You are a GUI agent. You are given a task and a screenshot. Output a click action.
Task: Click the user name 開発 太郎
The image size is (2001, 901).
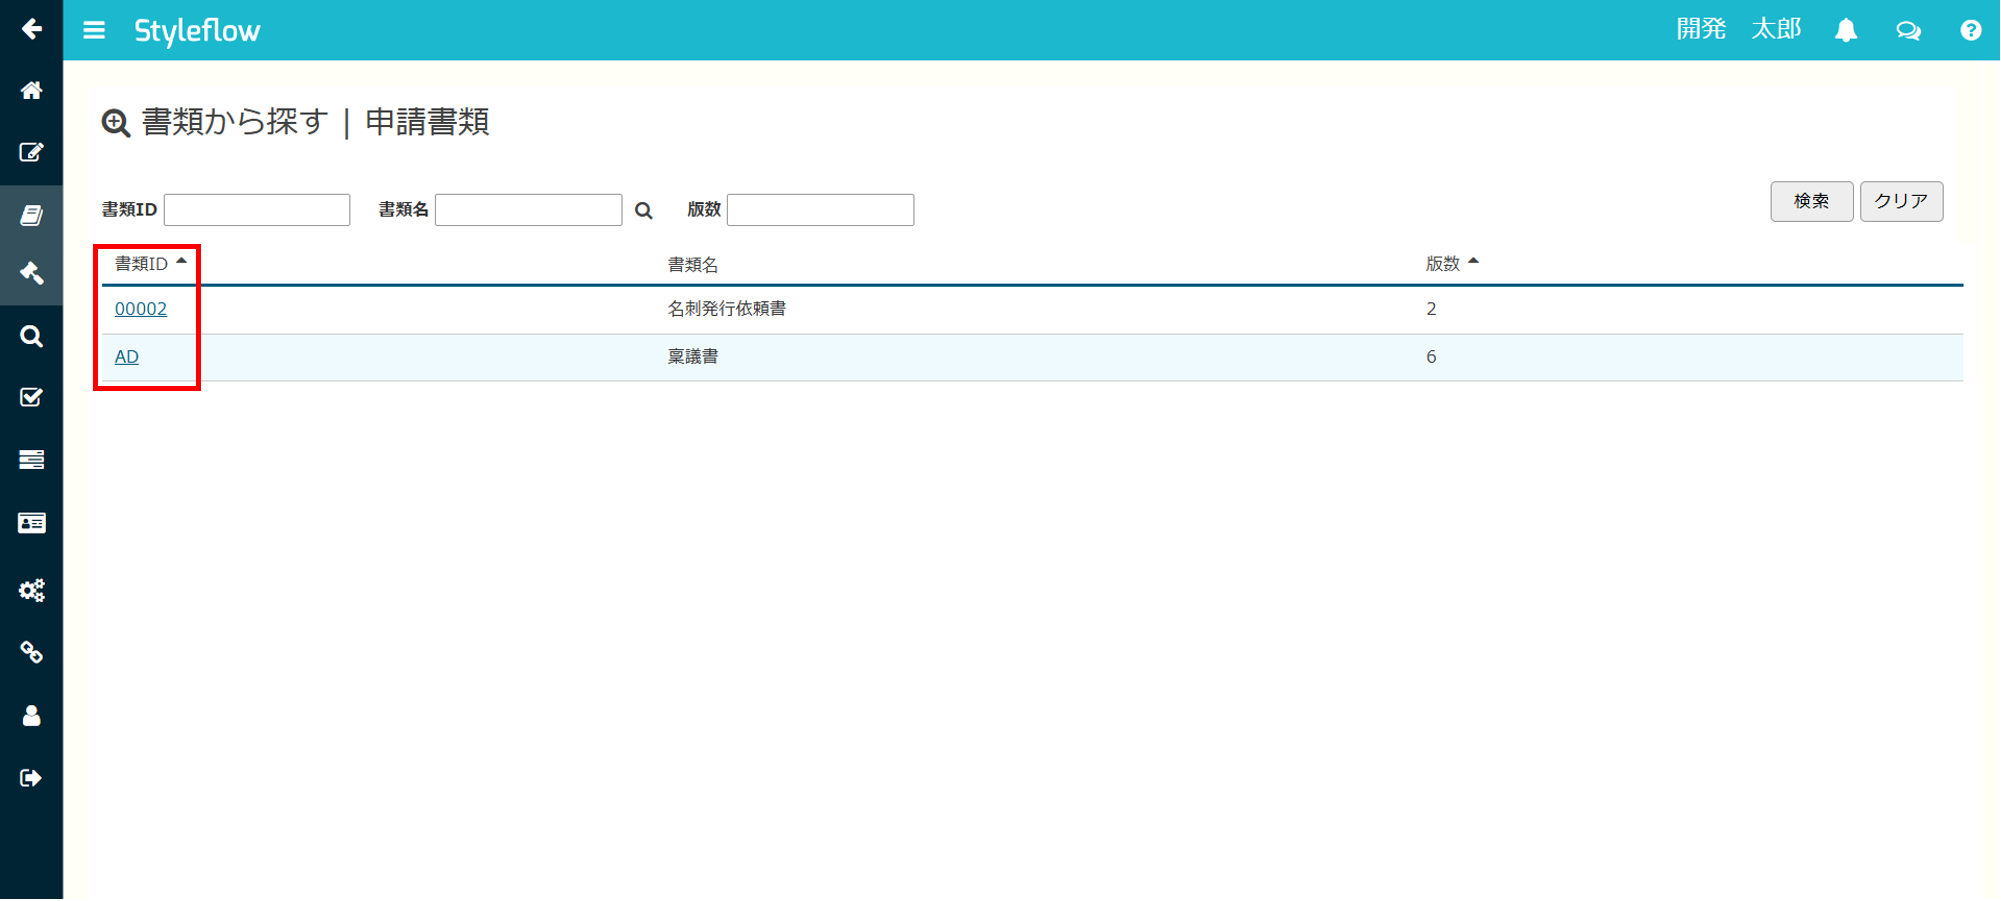[1739, 30]
